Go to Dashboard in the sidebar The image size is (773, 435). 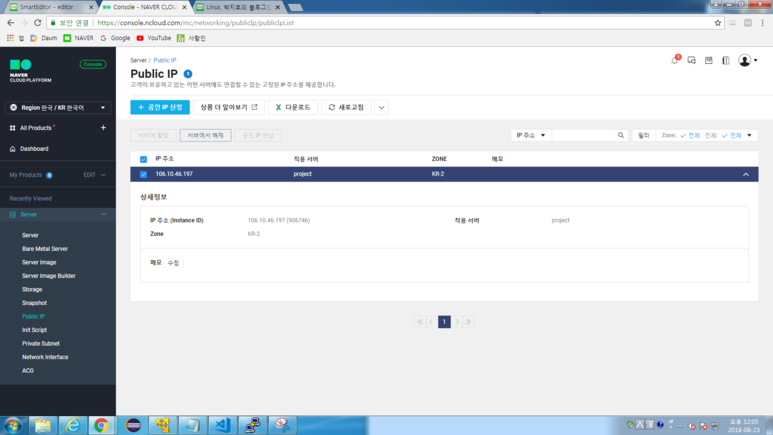pyautogui.click(x=34, y=148)
